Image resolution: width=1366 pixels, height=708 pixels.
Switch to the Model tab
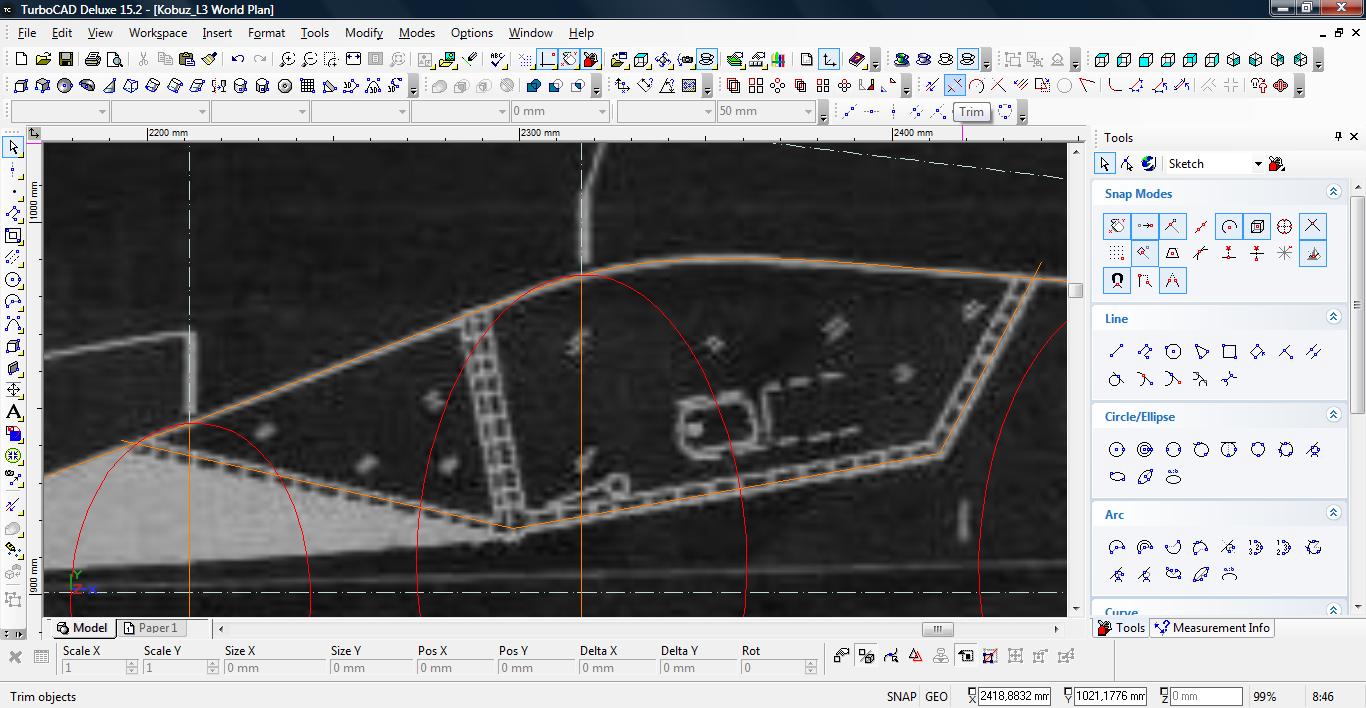click(x=82, y=628)
